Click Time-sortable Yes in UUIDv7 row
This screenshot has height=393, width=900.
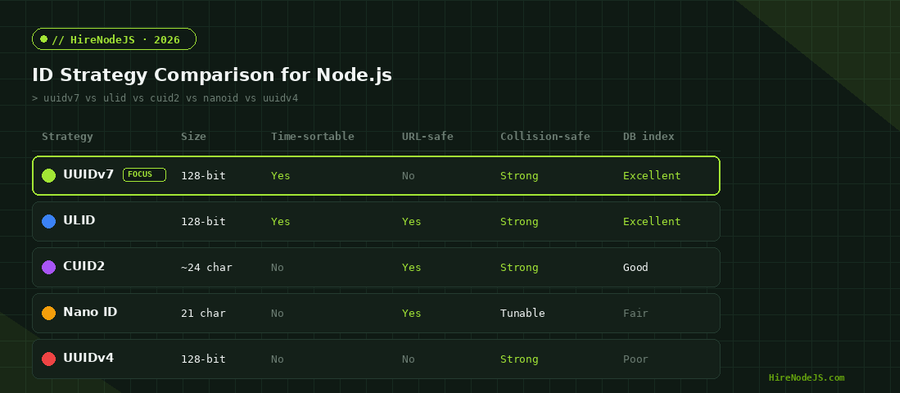[281, 176]
